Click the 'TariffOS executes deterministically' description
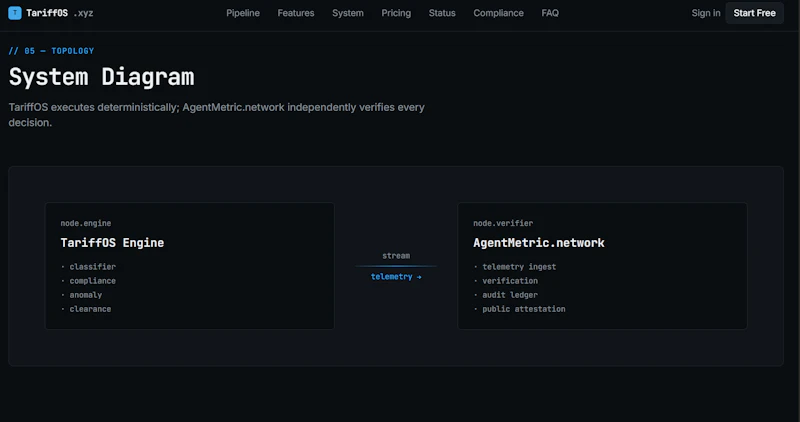Image resolution: width=800 pixels, height=422 pixels. [216, 115]
